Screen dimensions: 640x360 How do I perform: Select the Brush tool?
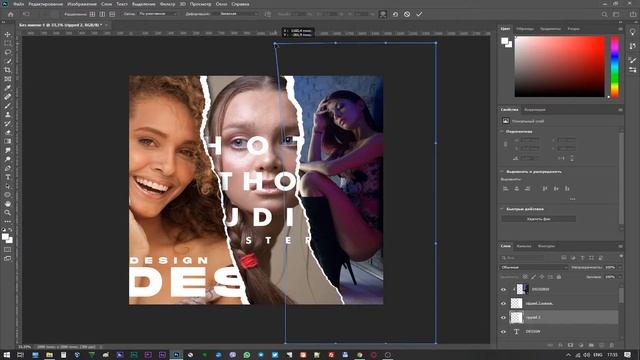(7, 106)
